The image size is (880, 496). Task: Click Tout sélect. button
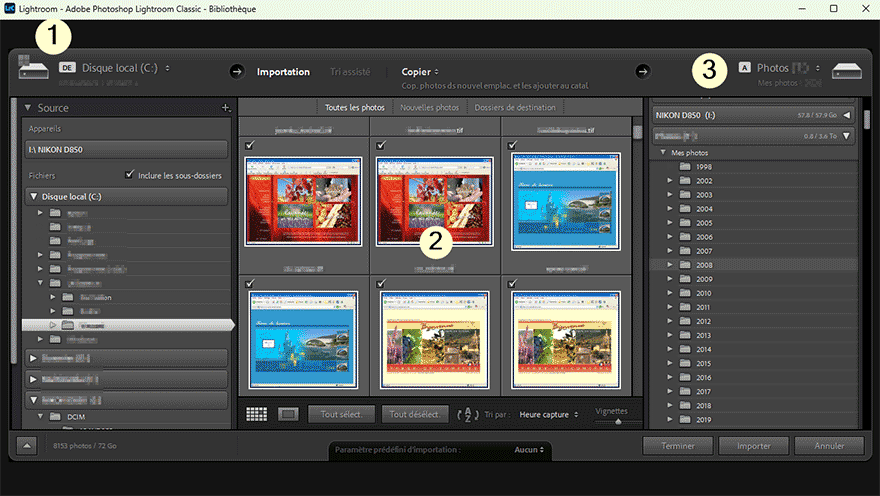click(341, 415)
